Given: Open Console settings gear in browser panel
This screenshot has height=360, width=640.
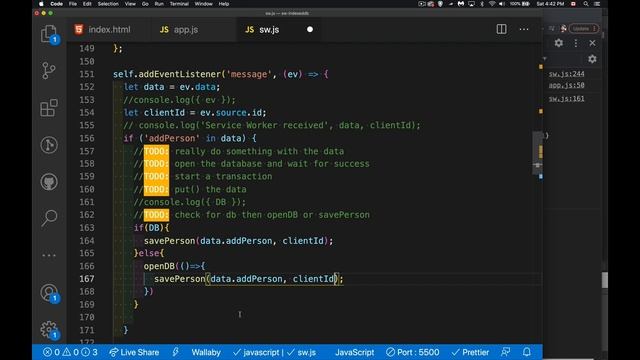Looking at the screenshot, I should tap(592, 59).
